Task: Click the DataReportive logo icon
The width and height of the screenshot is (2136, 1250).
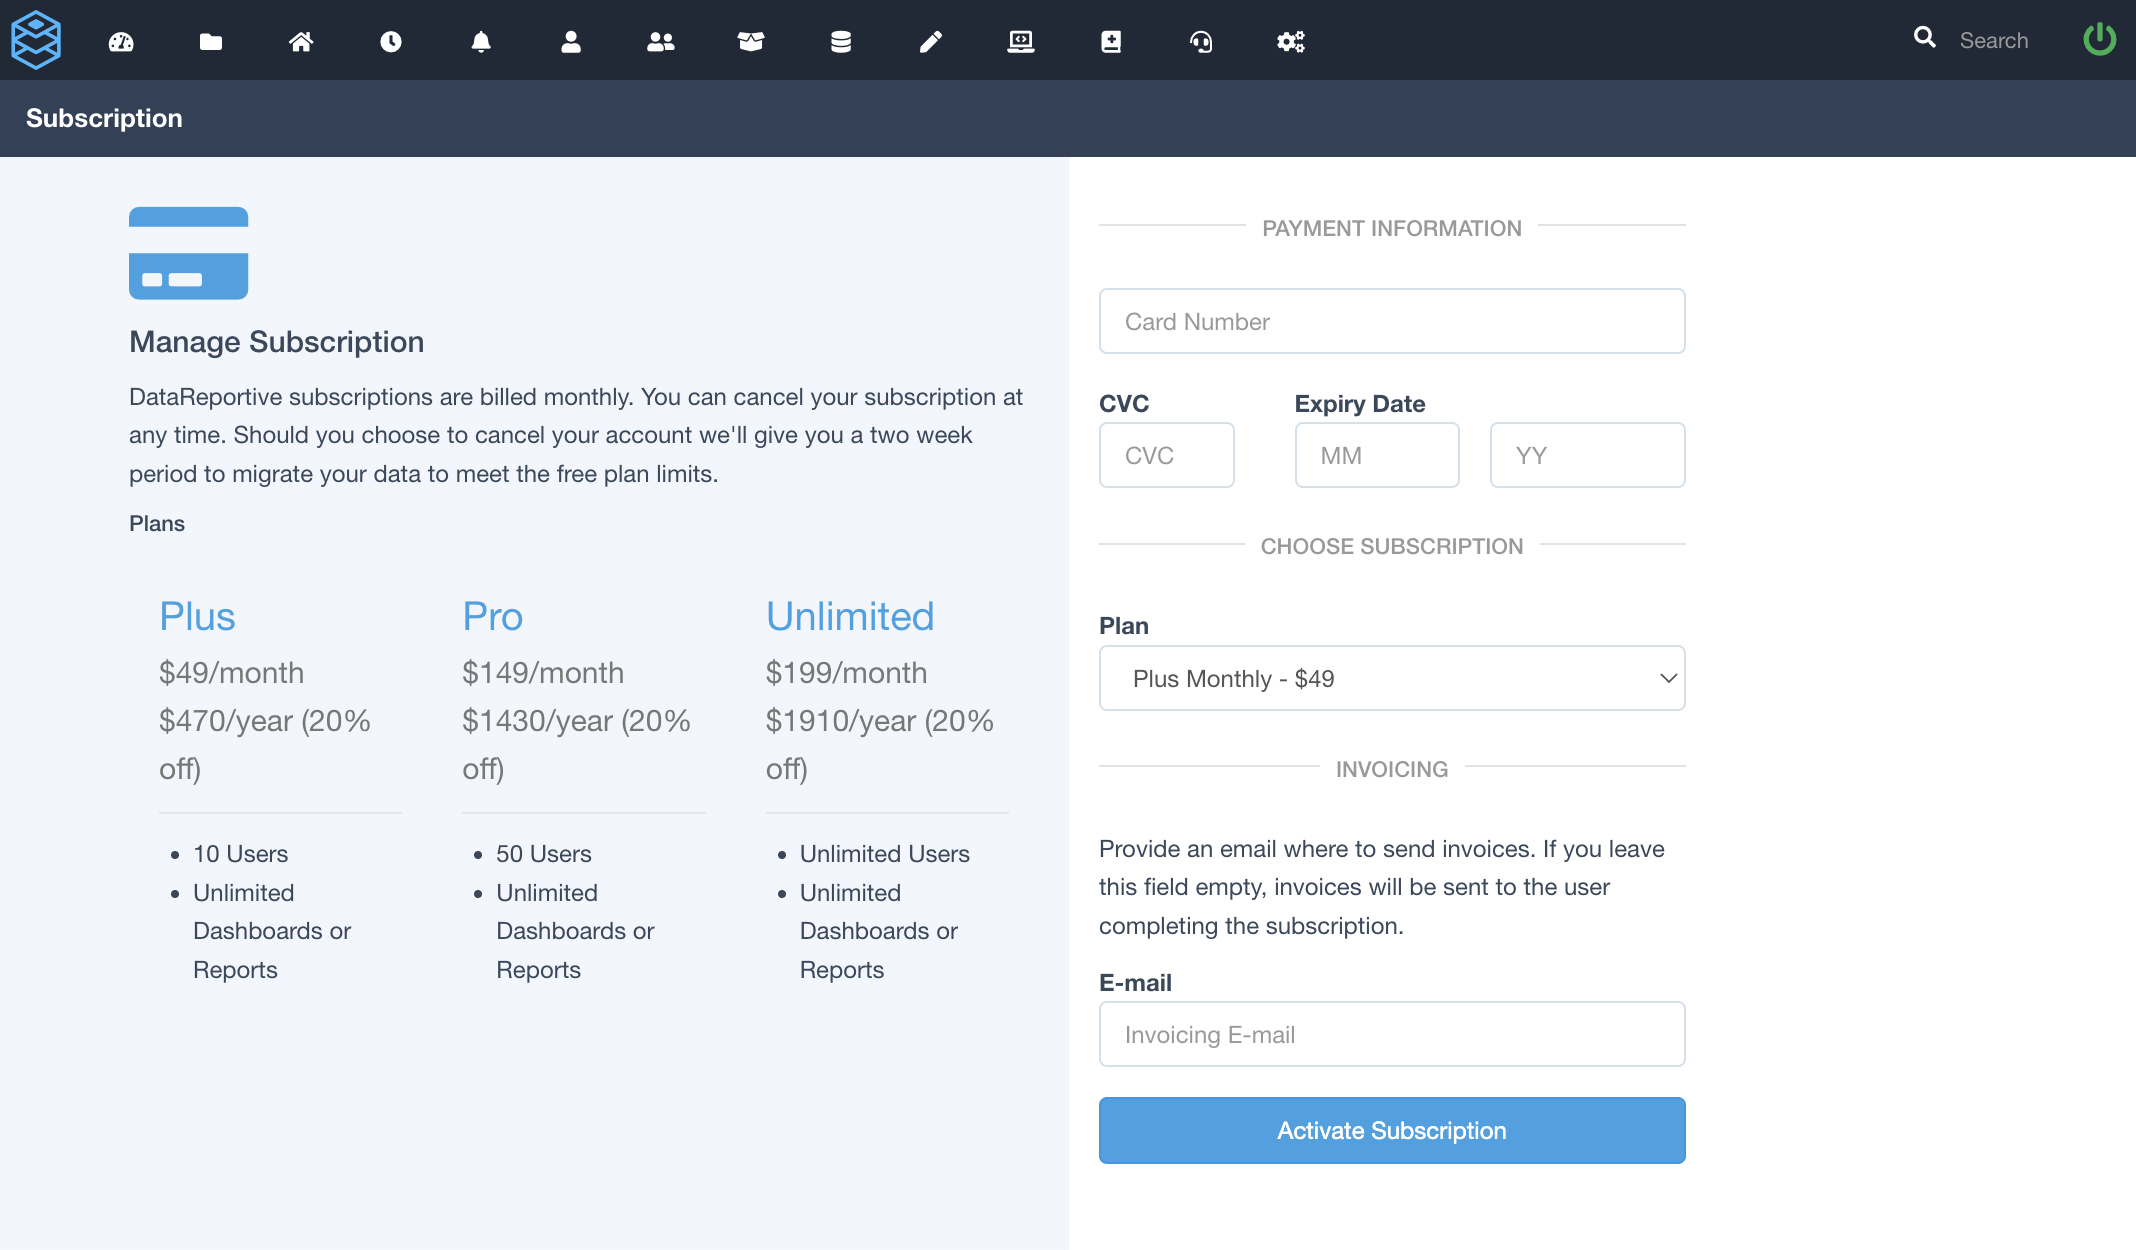Action: point(36,40)
